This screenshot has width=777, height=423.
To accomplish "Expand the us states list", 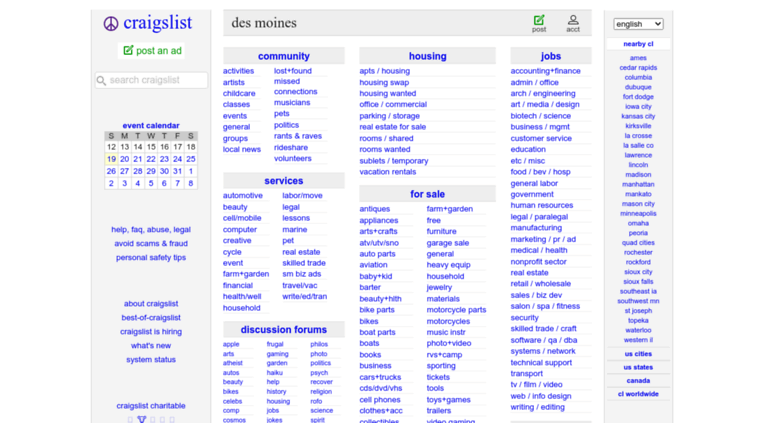I will tap(638, 367).
